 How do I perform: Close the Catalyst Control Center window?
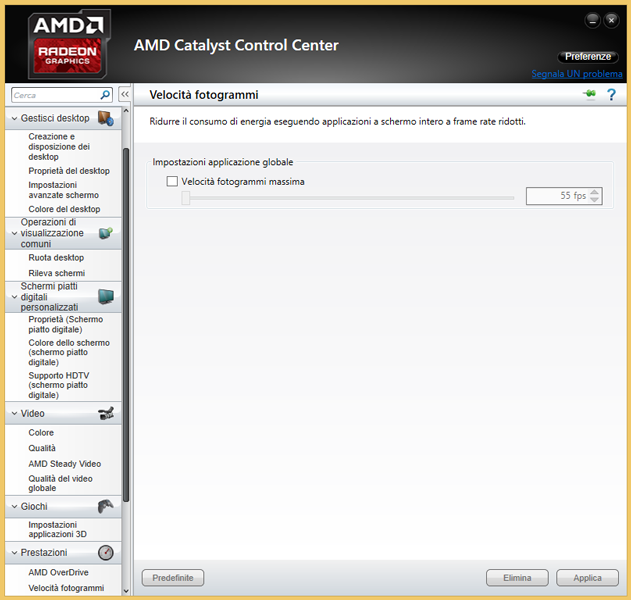611,20
